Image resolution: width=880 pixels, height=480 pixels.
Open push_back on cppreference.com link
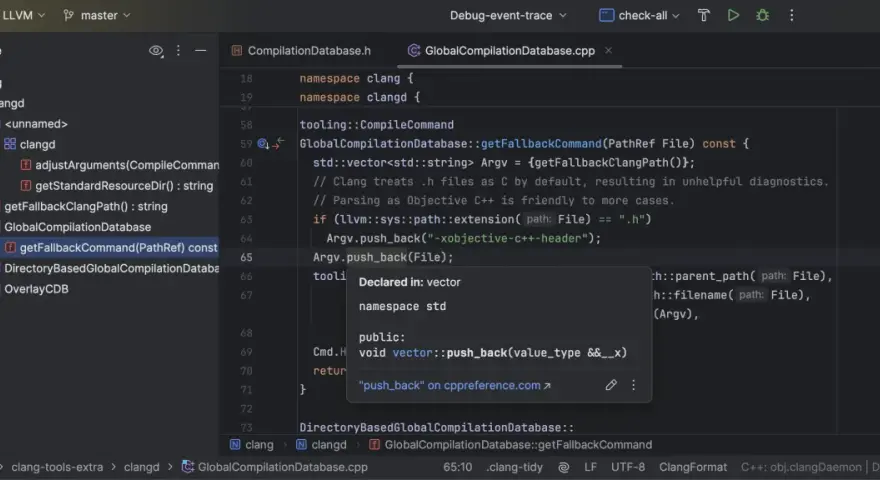coord(455,386)
